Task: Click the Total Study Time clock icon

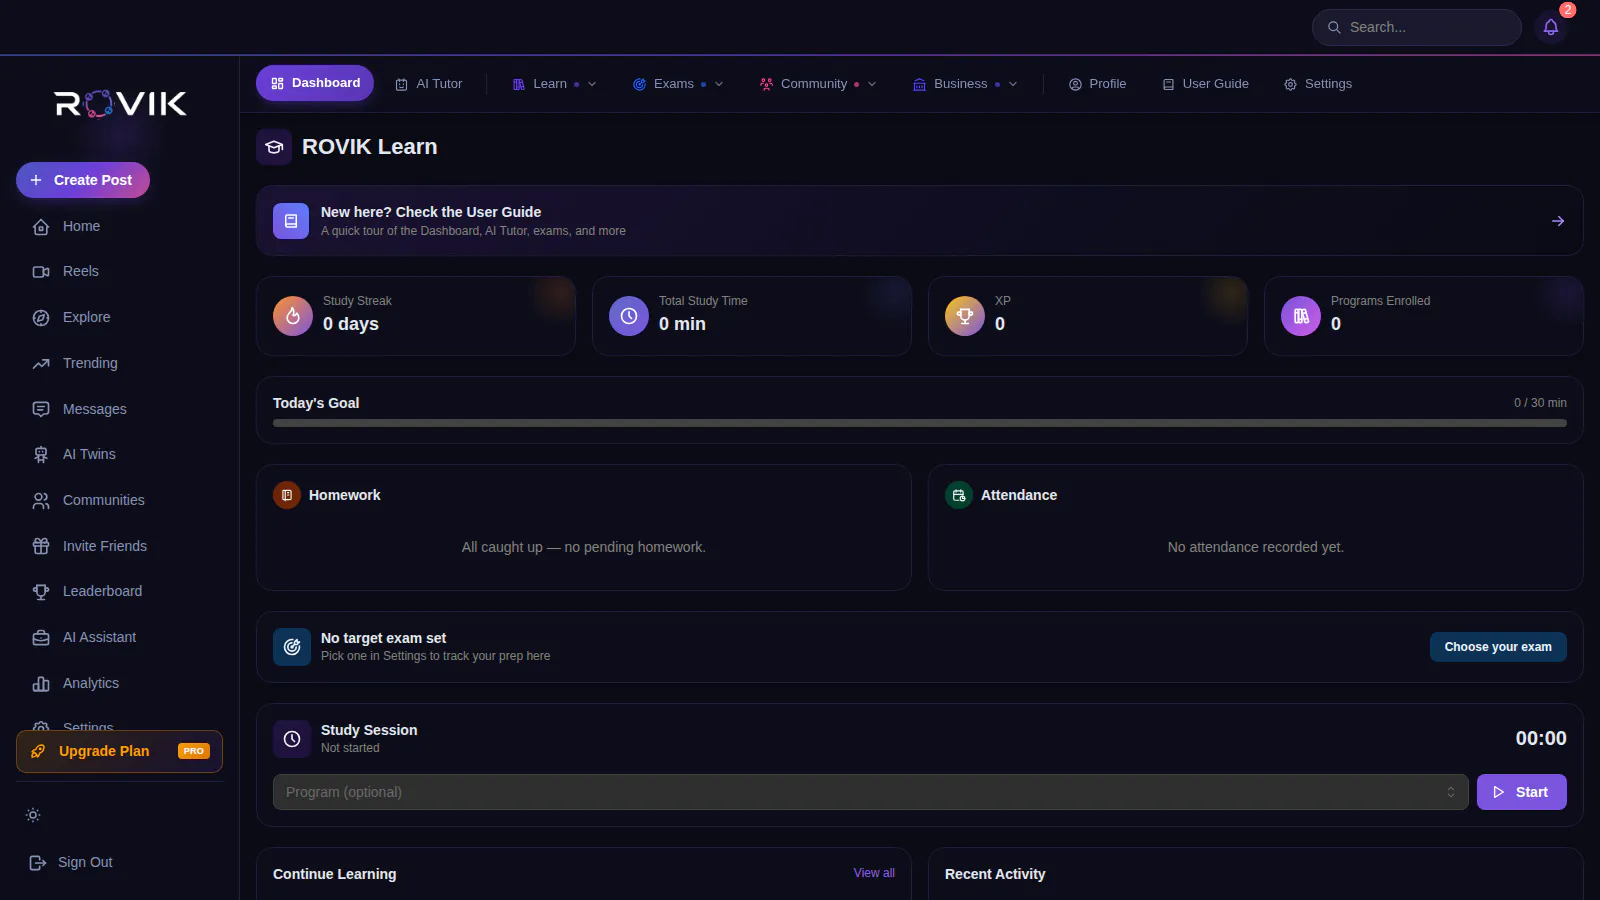Action: click(x=629, y=316)
